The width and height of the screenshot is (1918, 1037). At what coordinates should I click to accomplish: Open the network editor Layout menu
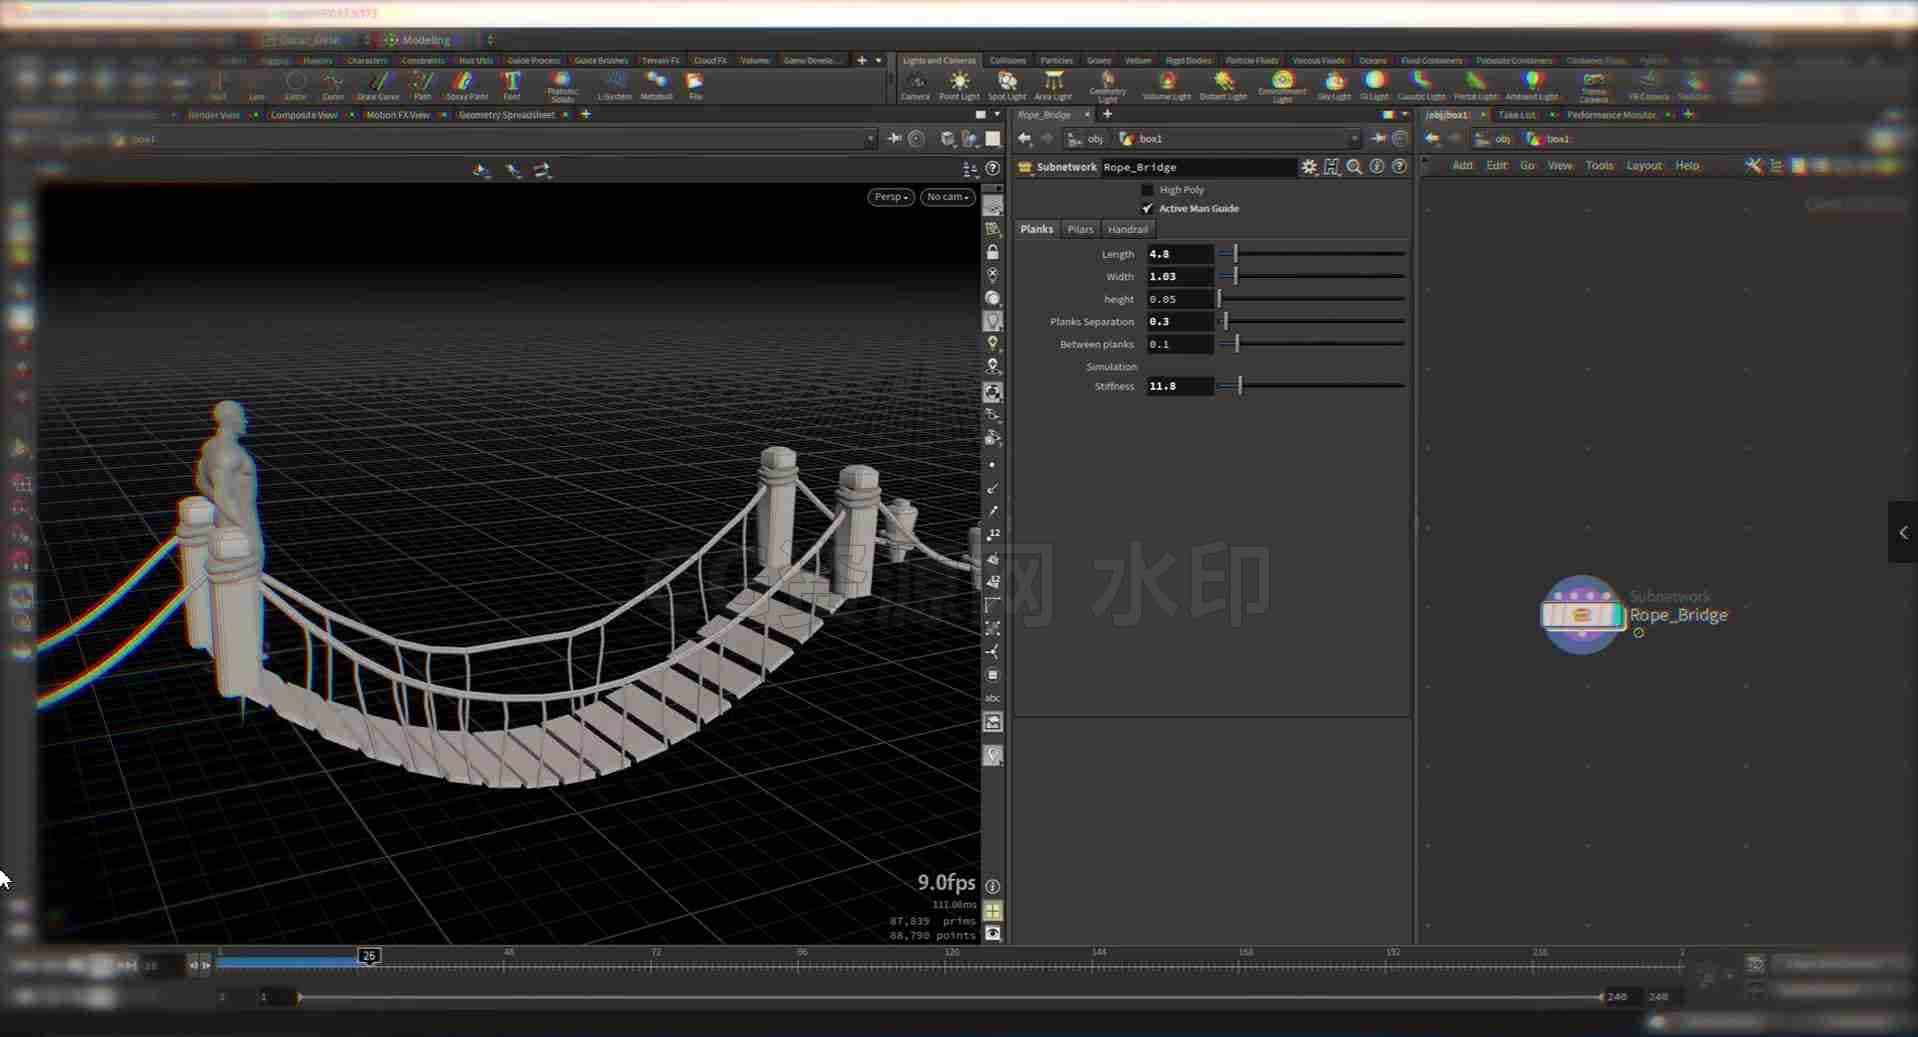click(1643, 166)
